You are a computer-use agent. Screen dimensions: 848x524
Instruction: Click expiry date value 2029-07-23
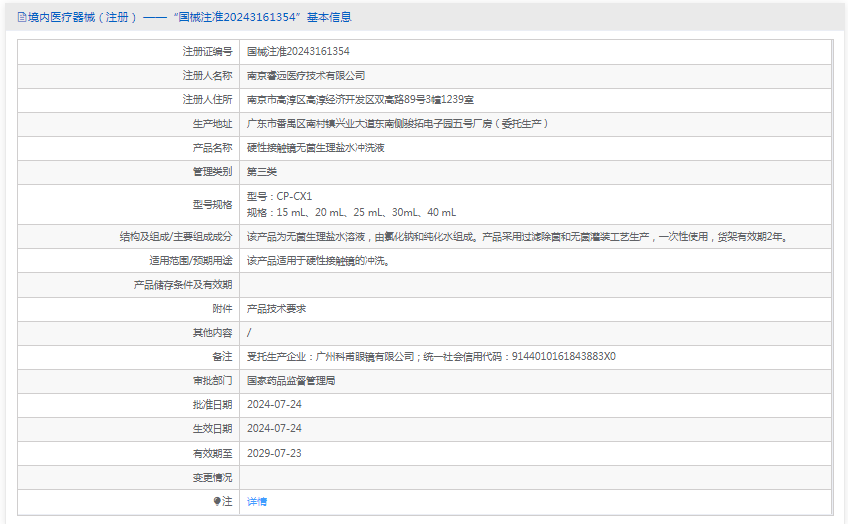[274, 453]
